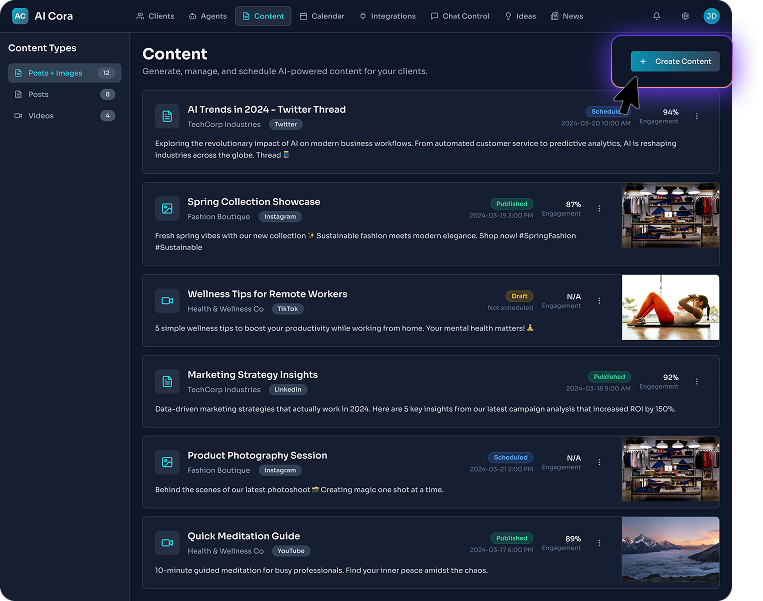
Task: Open settings via the gear icon
Action: (x=685, y=16)
